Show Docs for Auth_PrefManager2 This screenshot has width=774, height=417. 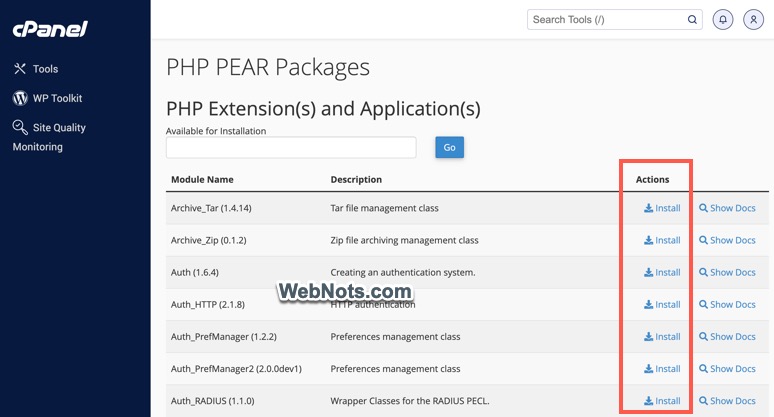(727, 369)
